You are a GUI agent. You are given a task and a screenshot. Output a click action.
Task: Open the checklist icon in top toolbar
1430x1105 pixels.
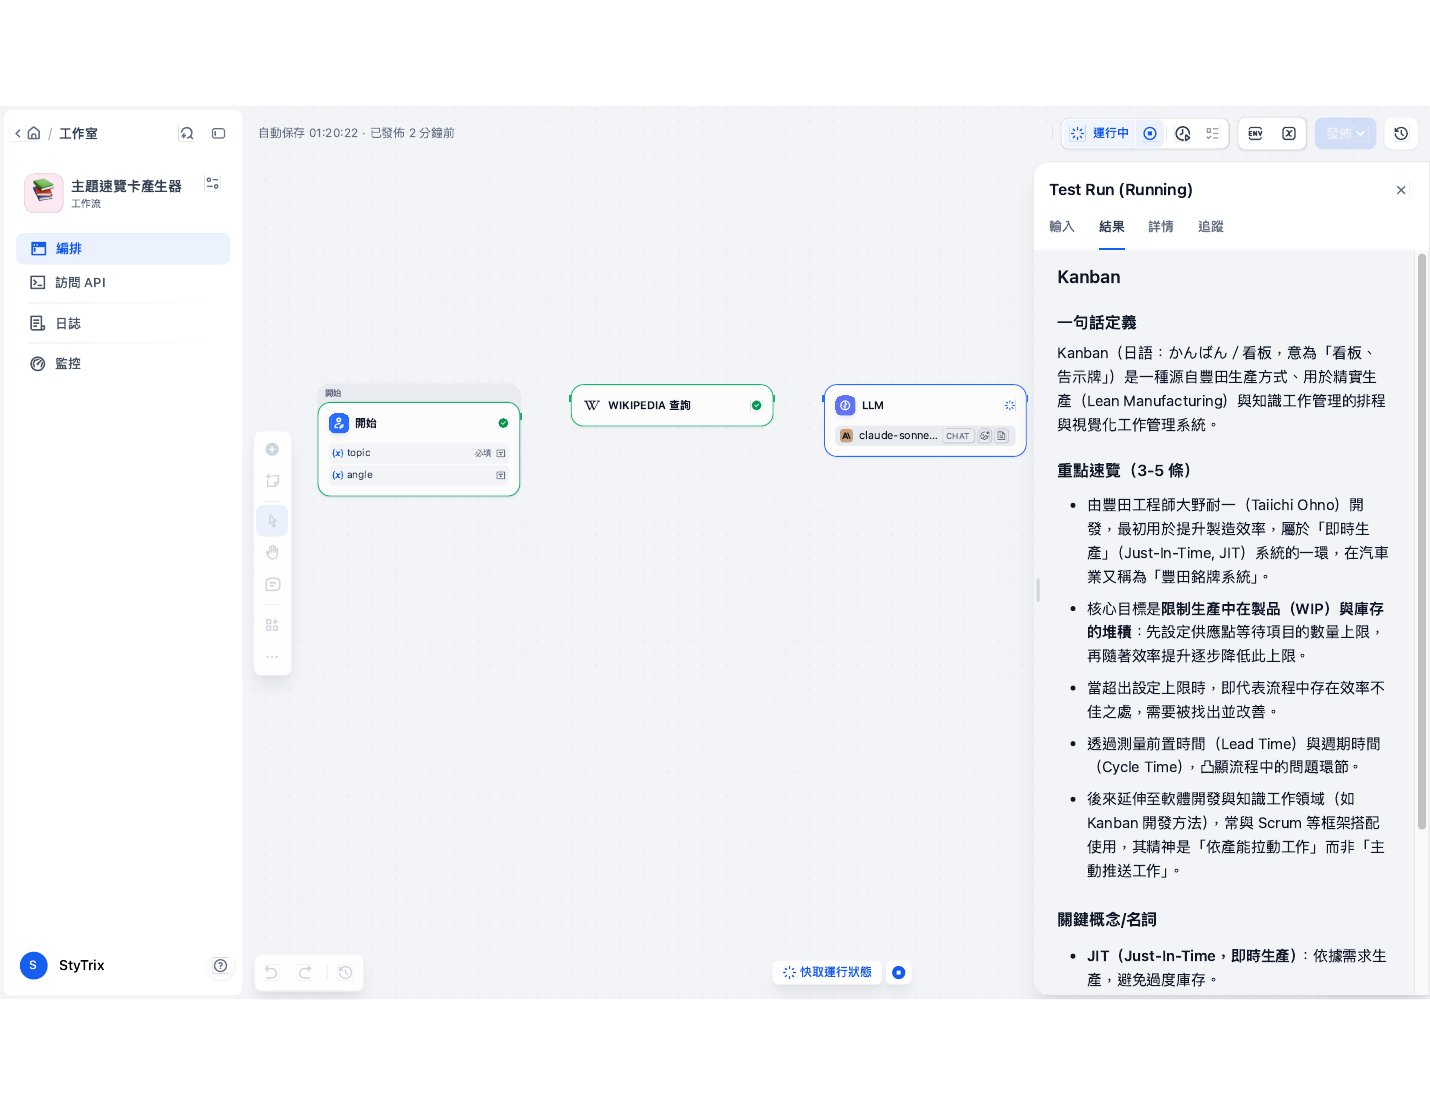(x=1213, y=133)
